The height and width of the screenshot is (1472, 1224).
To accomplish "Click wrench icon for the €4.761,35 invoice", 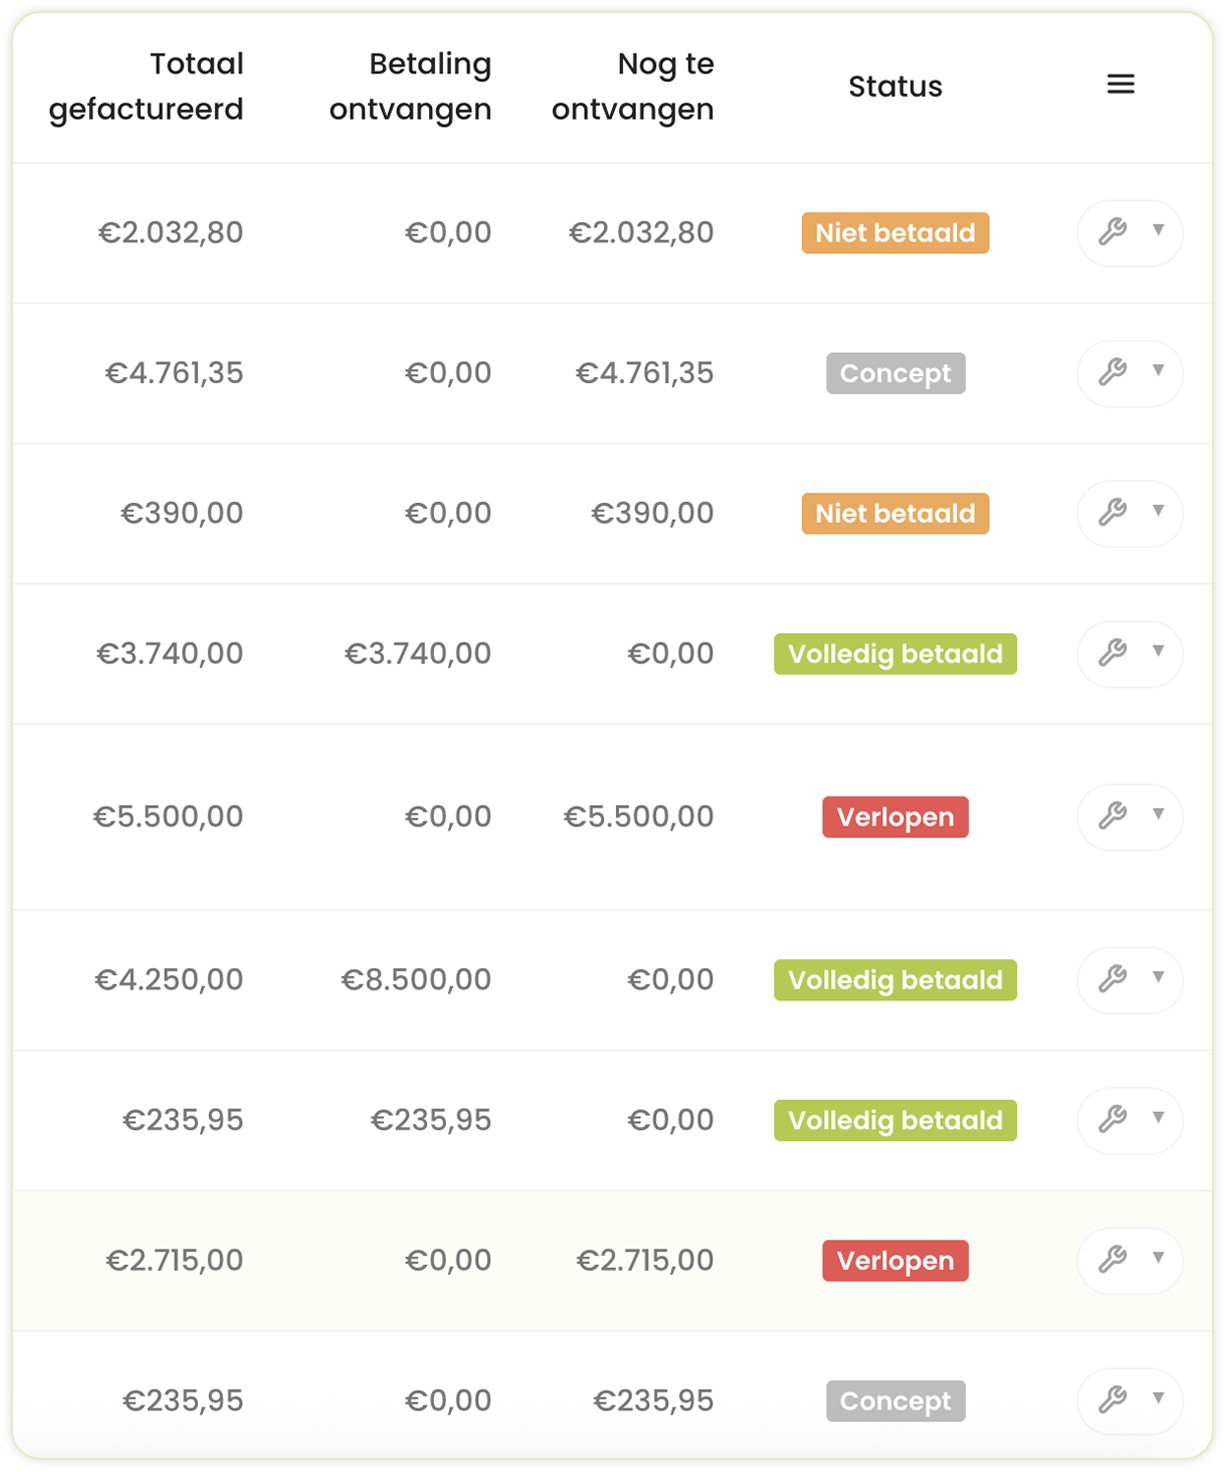I will (x=1113, y=372).
